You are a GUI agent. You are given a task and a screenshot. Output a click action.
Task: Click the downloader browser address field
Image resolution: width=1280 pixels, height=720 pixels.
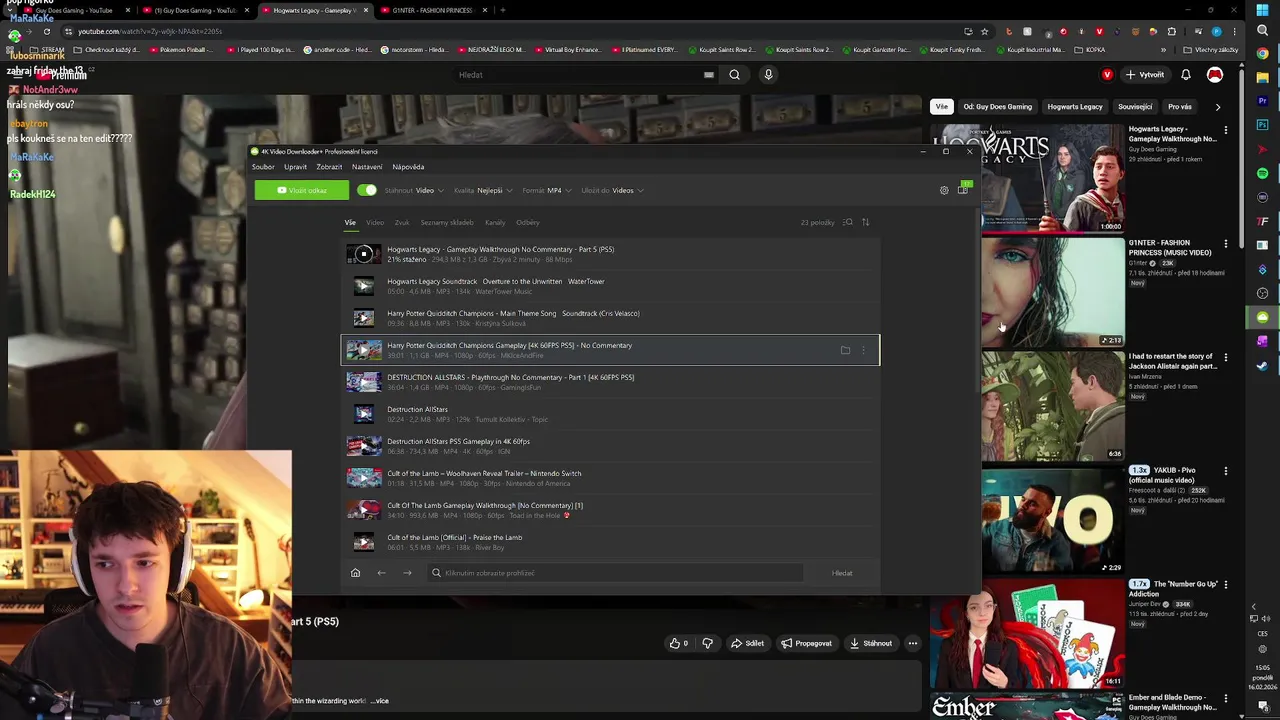click(x=615, y=573)
